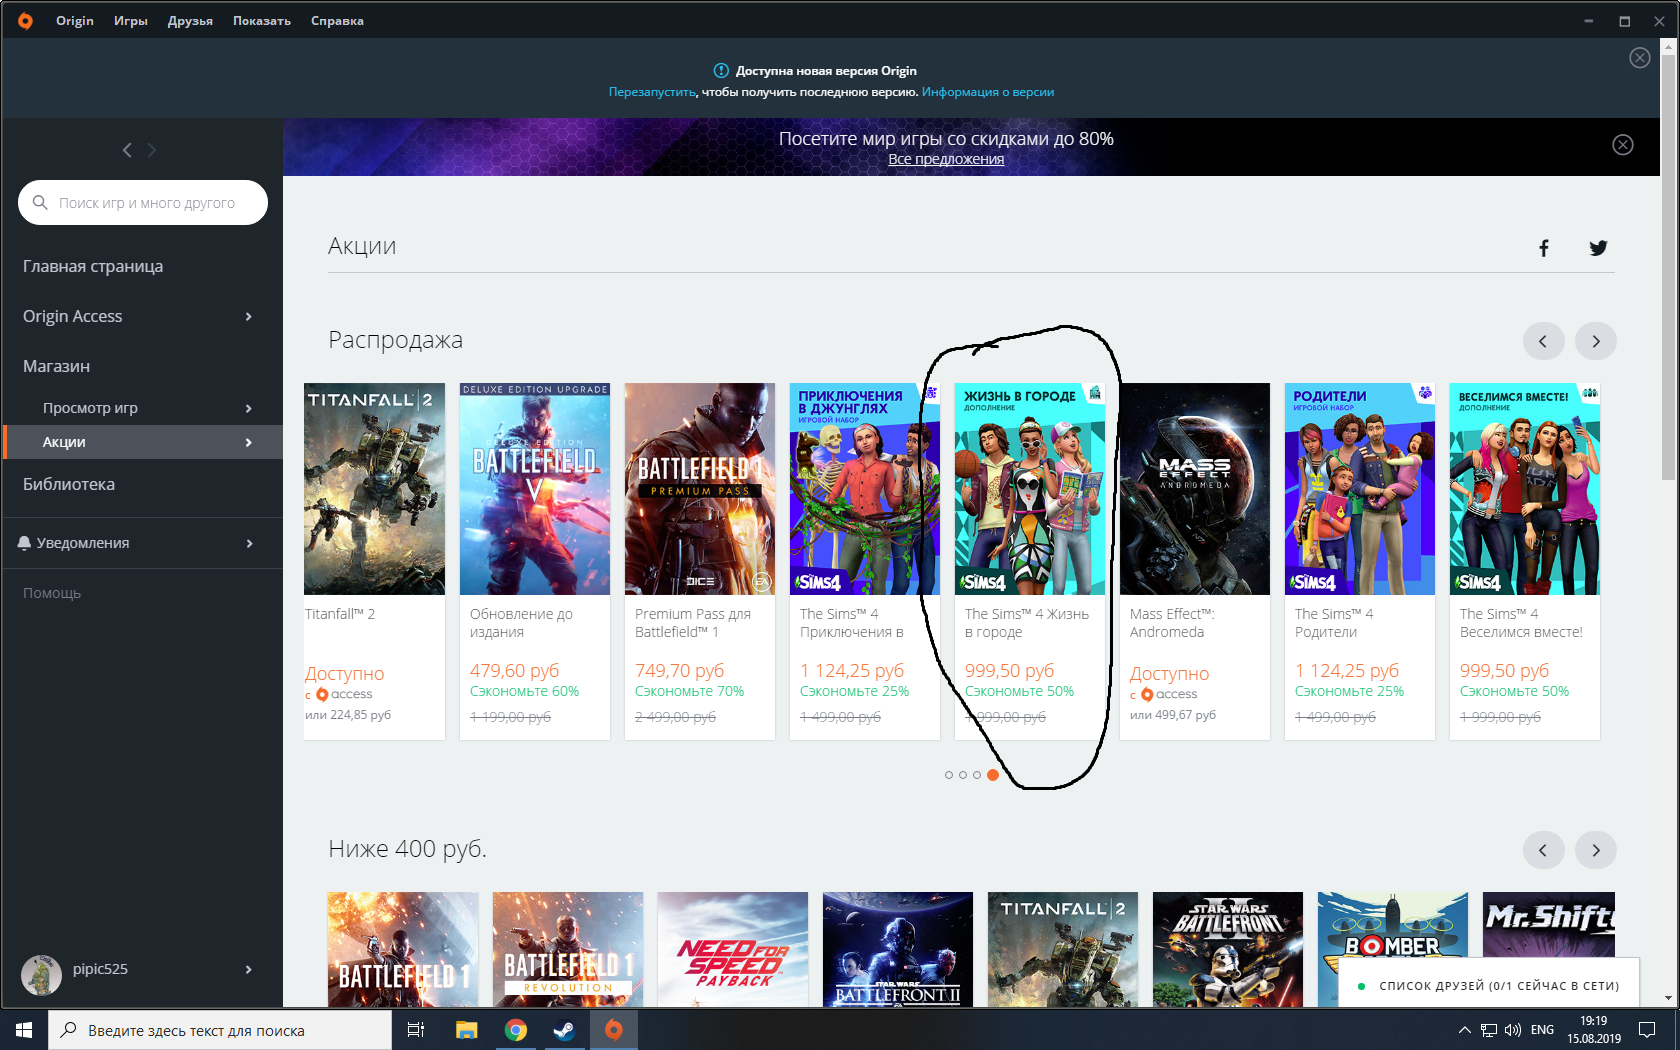Dismiss the 80% discount promo banner
The width and height of the screenshot is (1680, 1050).
1622,145
